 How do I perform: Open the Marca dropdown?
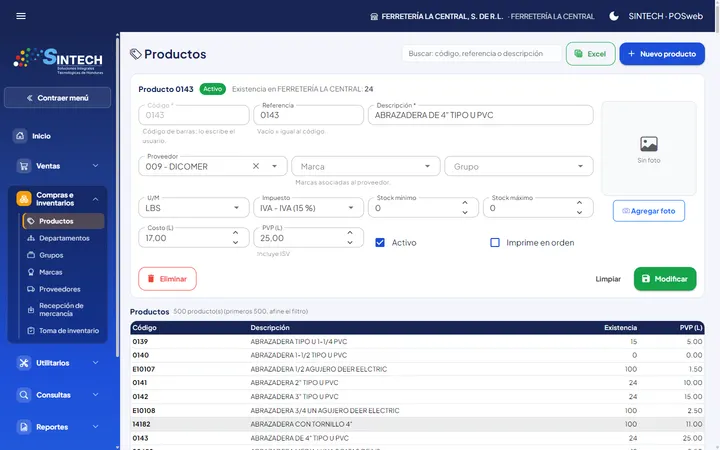click(x=366, y=166)
